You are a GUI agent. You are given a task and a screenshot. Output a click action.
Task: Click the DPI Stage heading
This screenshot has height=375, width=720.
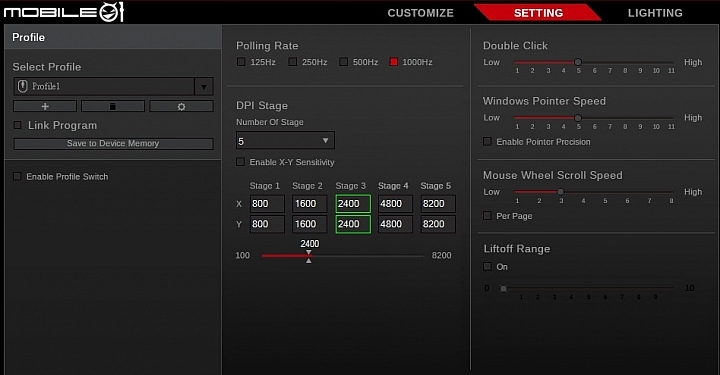pyautogui.click(x=262, y=106)
